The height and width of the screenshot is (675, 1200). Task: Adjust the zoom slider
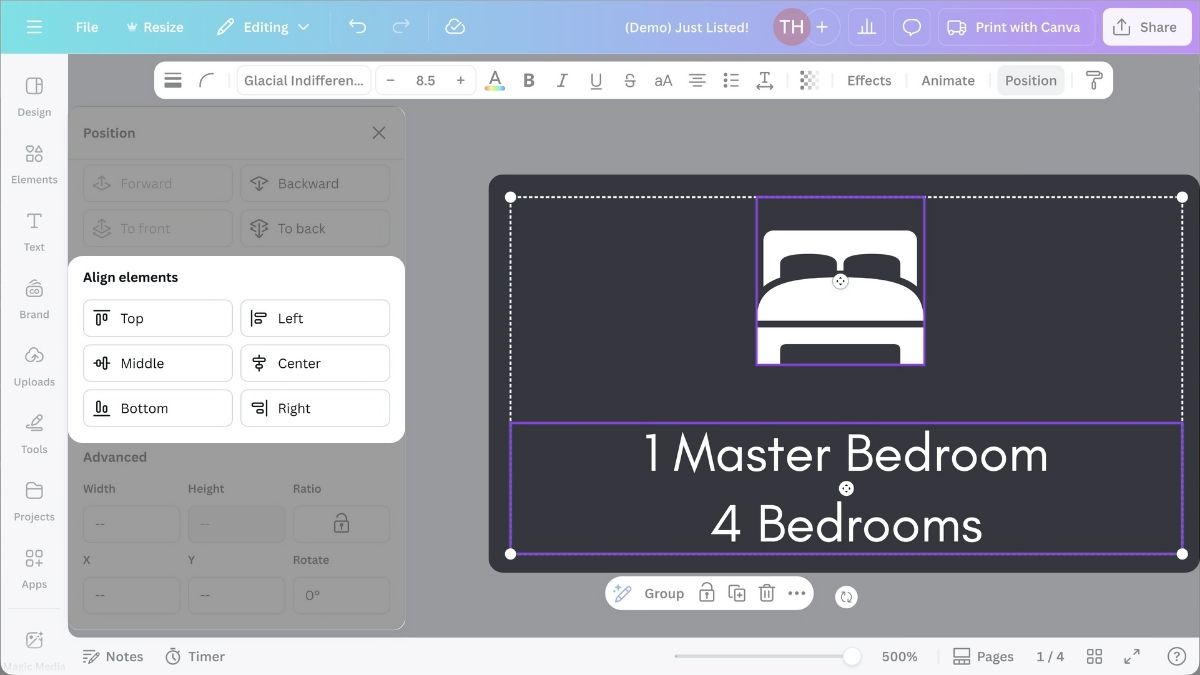point(852,656)
